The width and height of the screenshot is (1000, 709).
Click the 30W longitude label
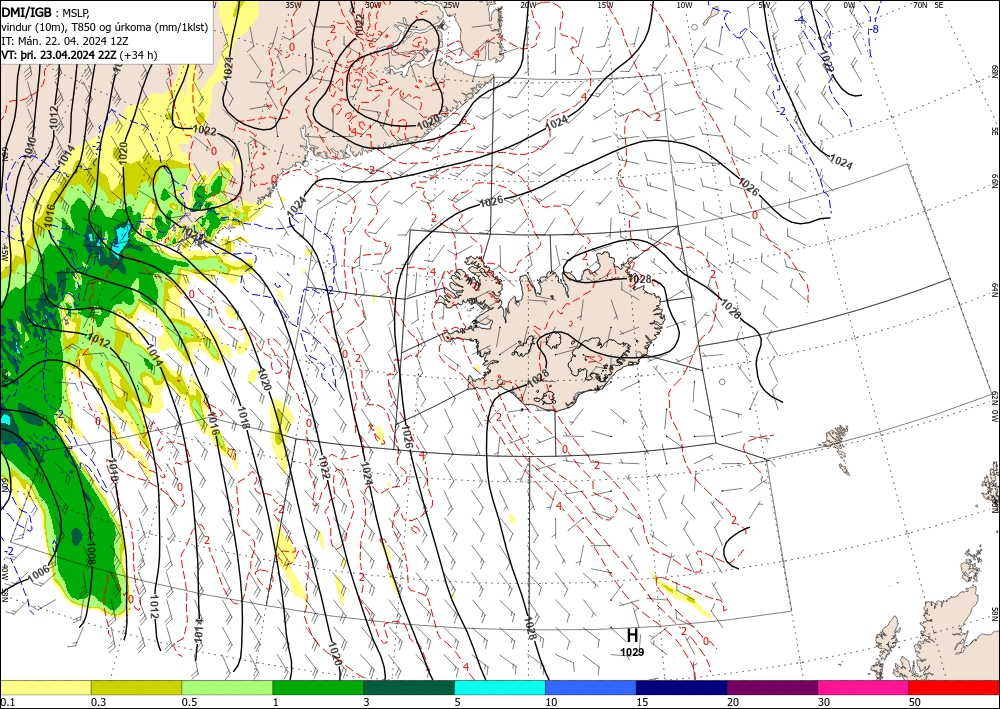(373, 5)
